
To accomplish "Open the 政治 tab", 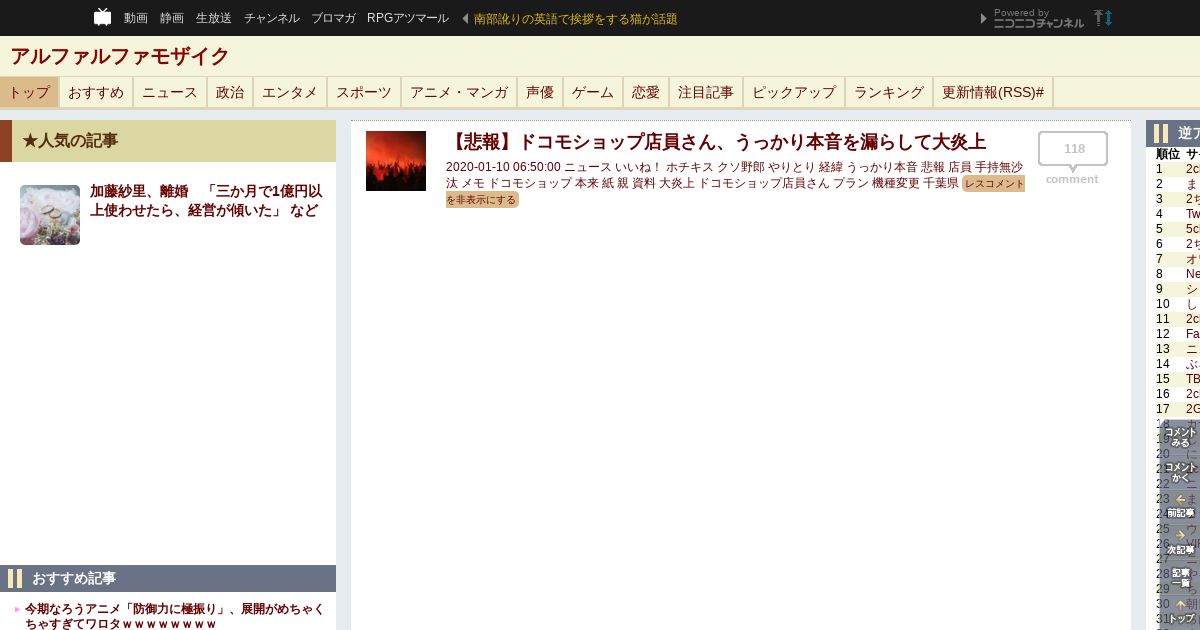I will point(230,92).
